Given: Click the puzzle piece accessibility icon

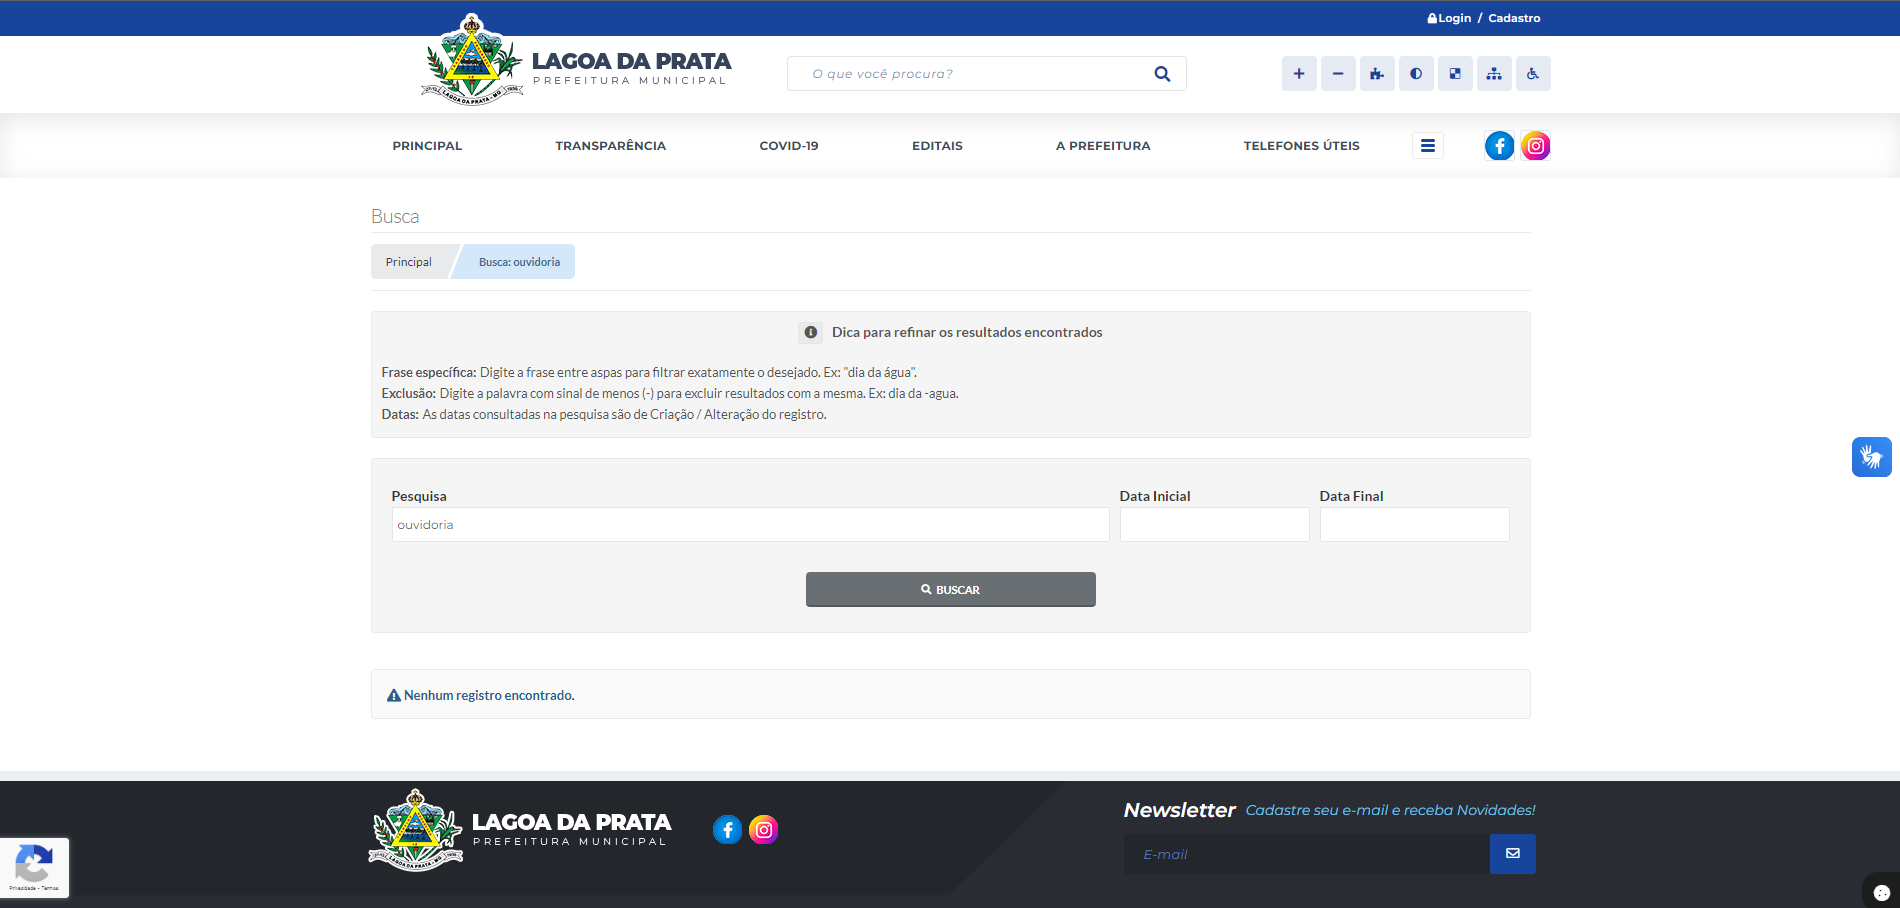Looking at the screenshot, I should click(1377, 73).
